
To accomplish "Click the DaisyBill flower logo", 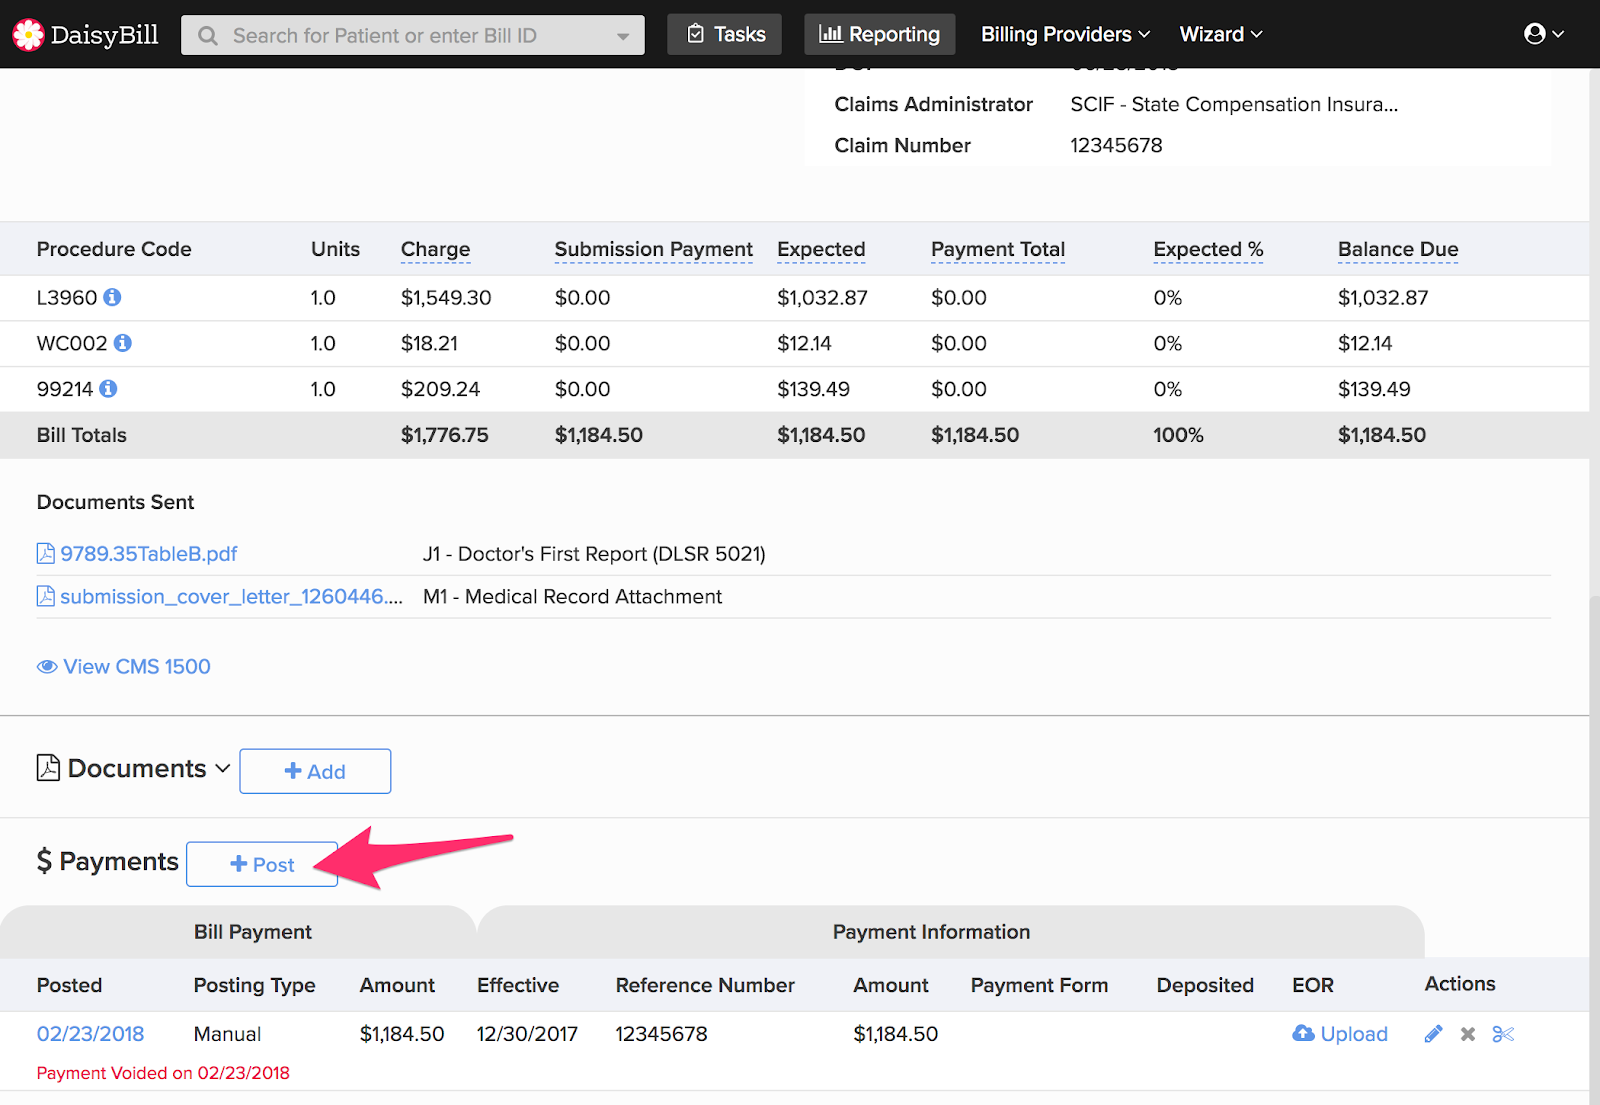I will coord(28,35).
